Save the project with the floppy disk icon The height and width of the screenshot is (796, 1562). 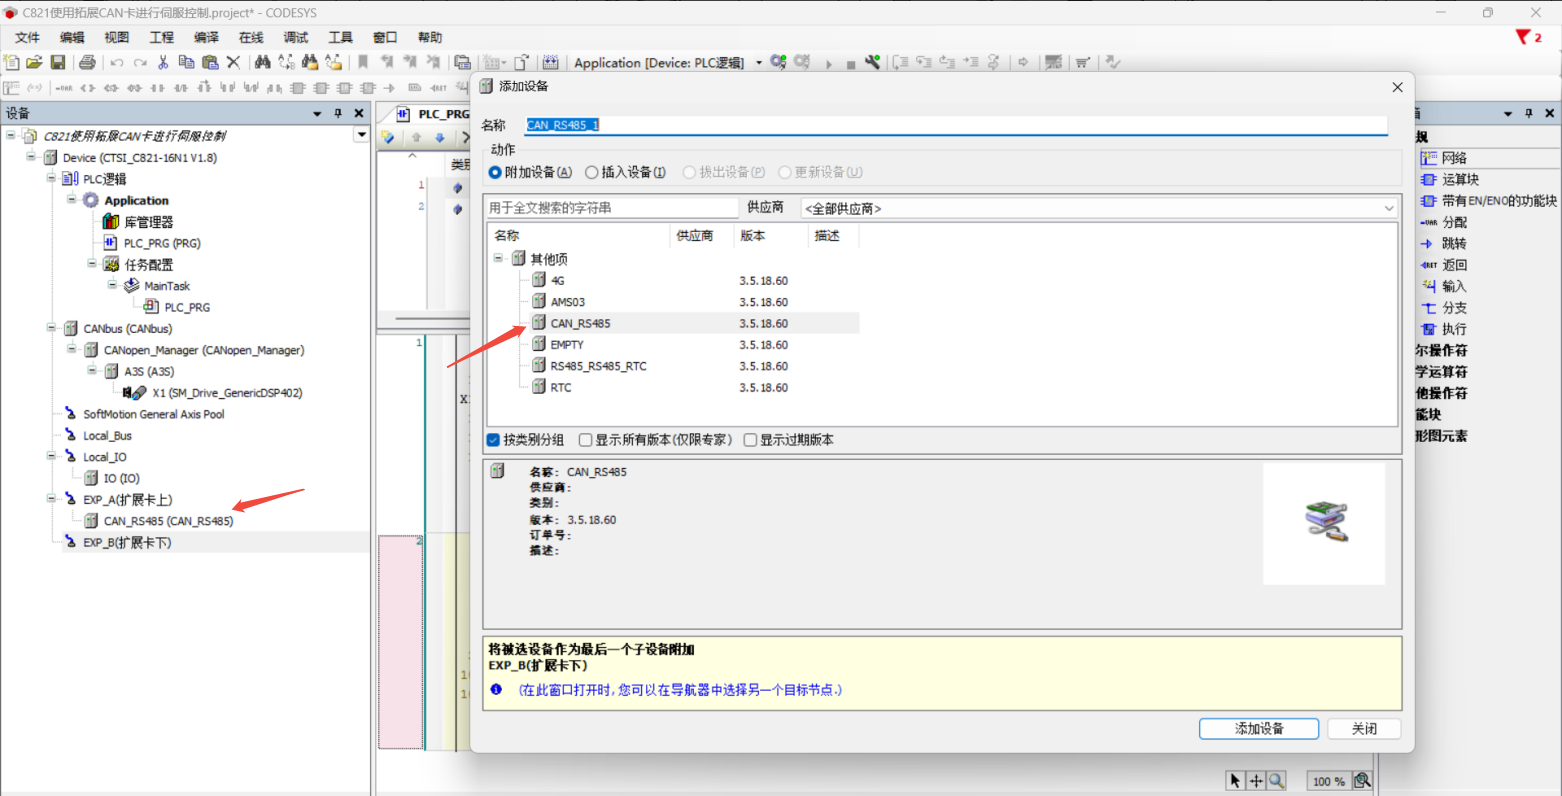coord(58,62)
